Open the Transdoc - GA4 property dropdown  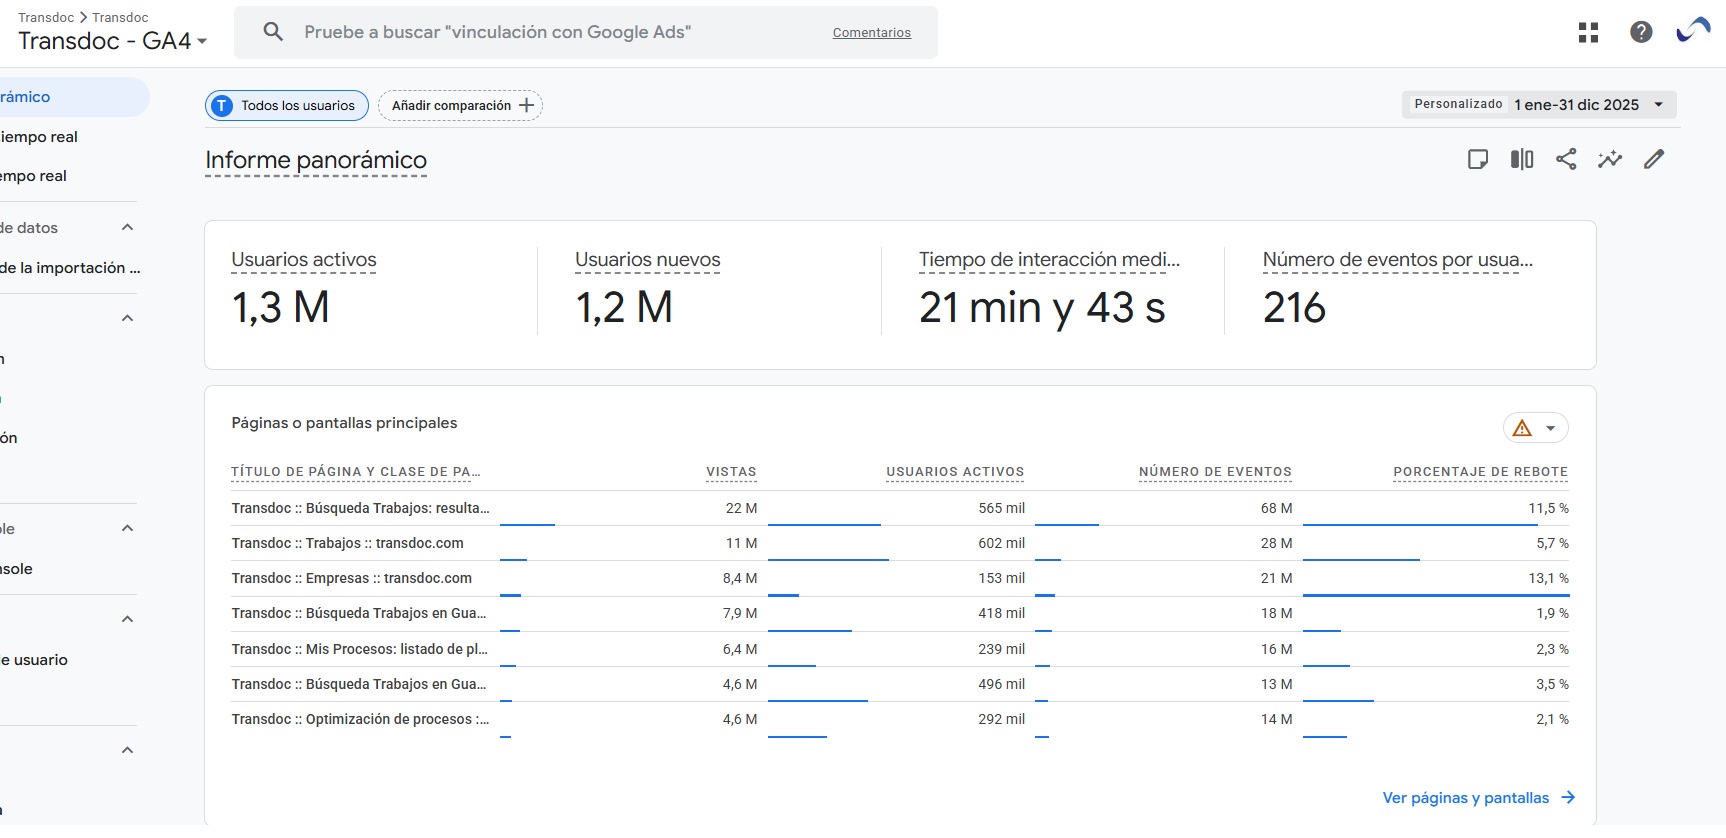(x=113, y=41)
